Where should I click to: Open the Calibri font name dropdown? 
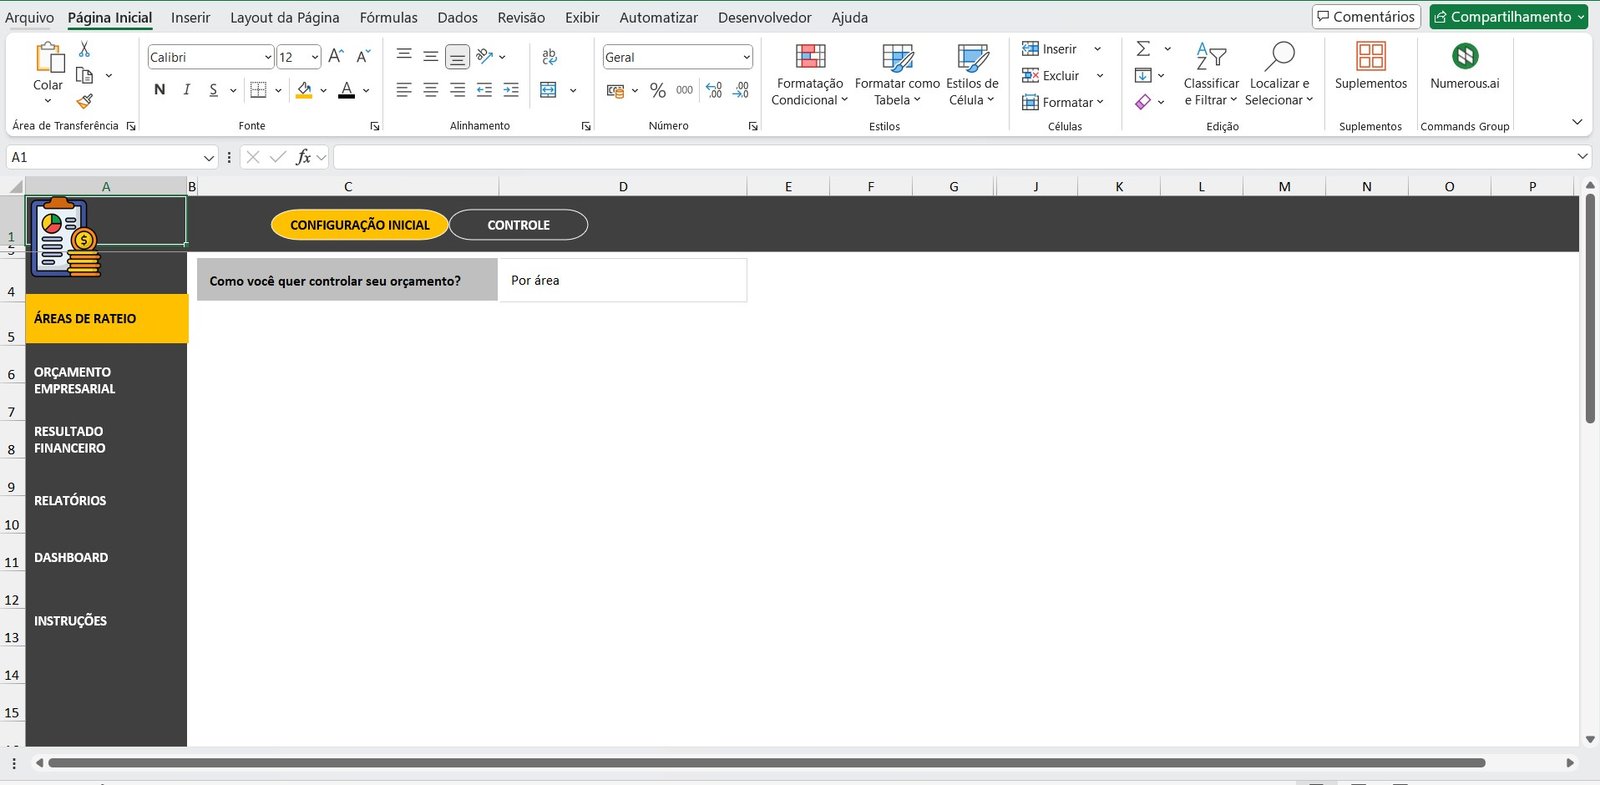(268, 58)
